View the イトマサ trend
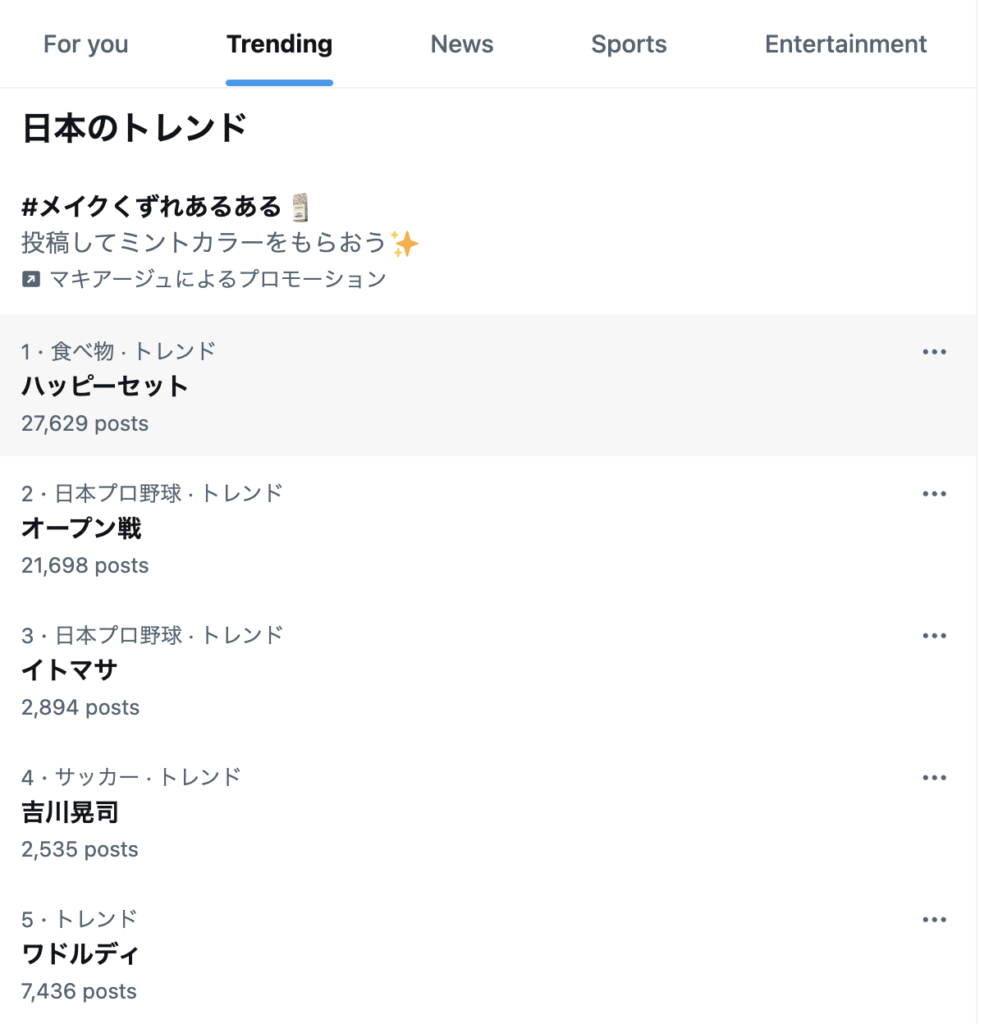This screenshot has width=998, height=1024. 69,671
